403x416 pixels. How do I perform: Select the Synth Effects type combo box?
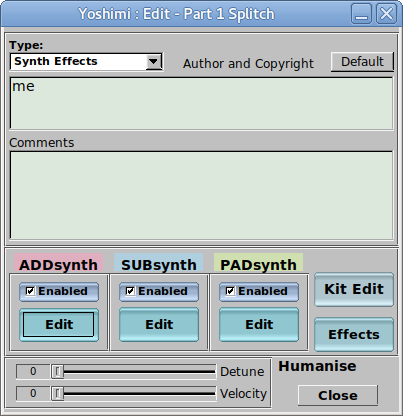86,62
